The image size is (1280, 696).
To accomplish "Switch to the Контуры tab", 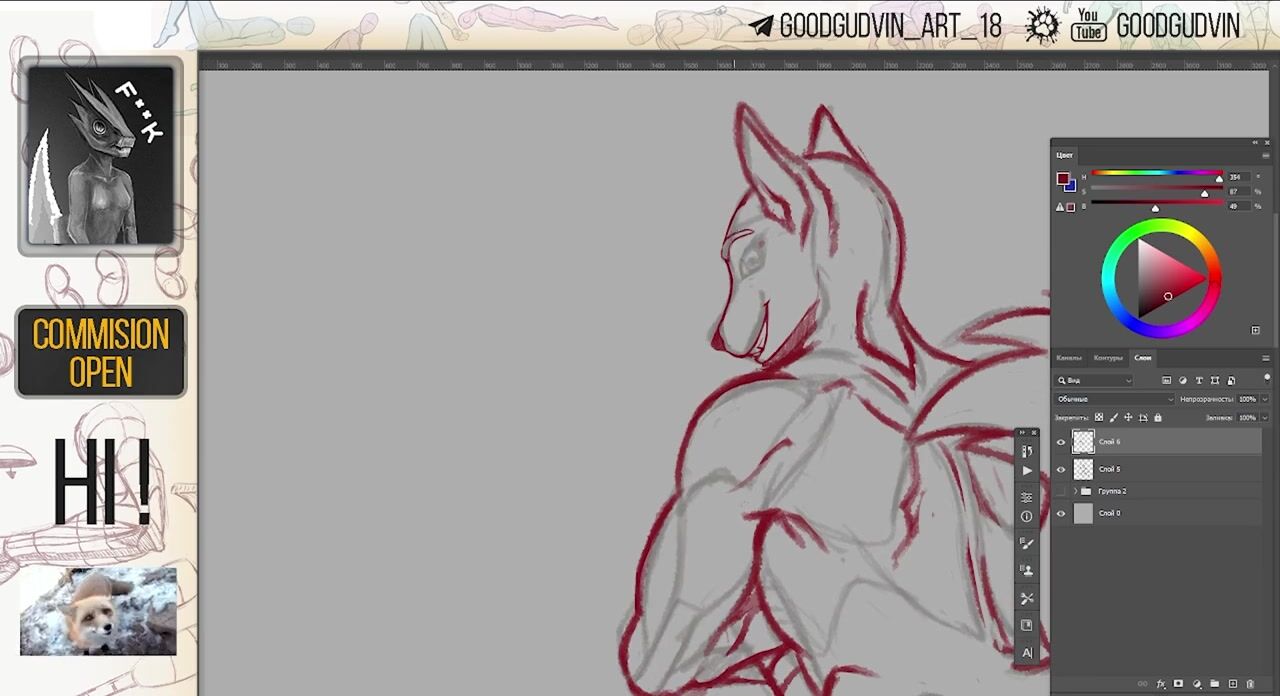I will point(1107,358).
